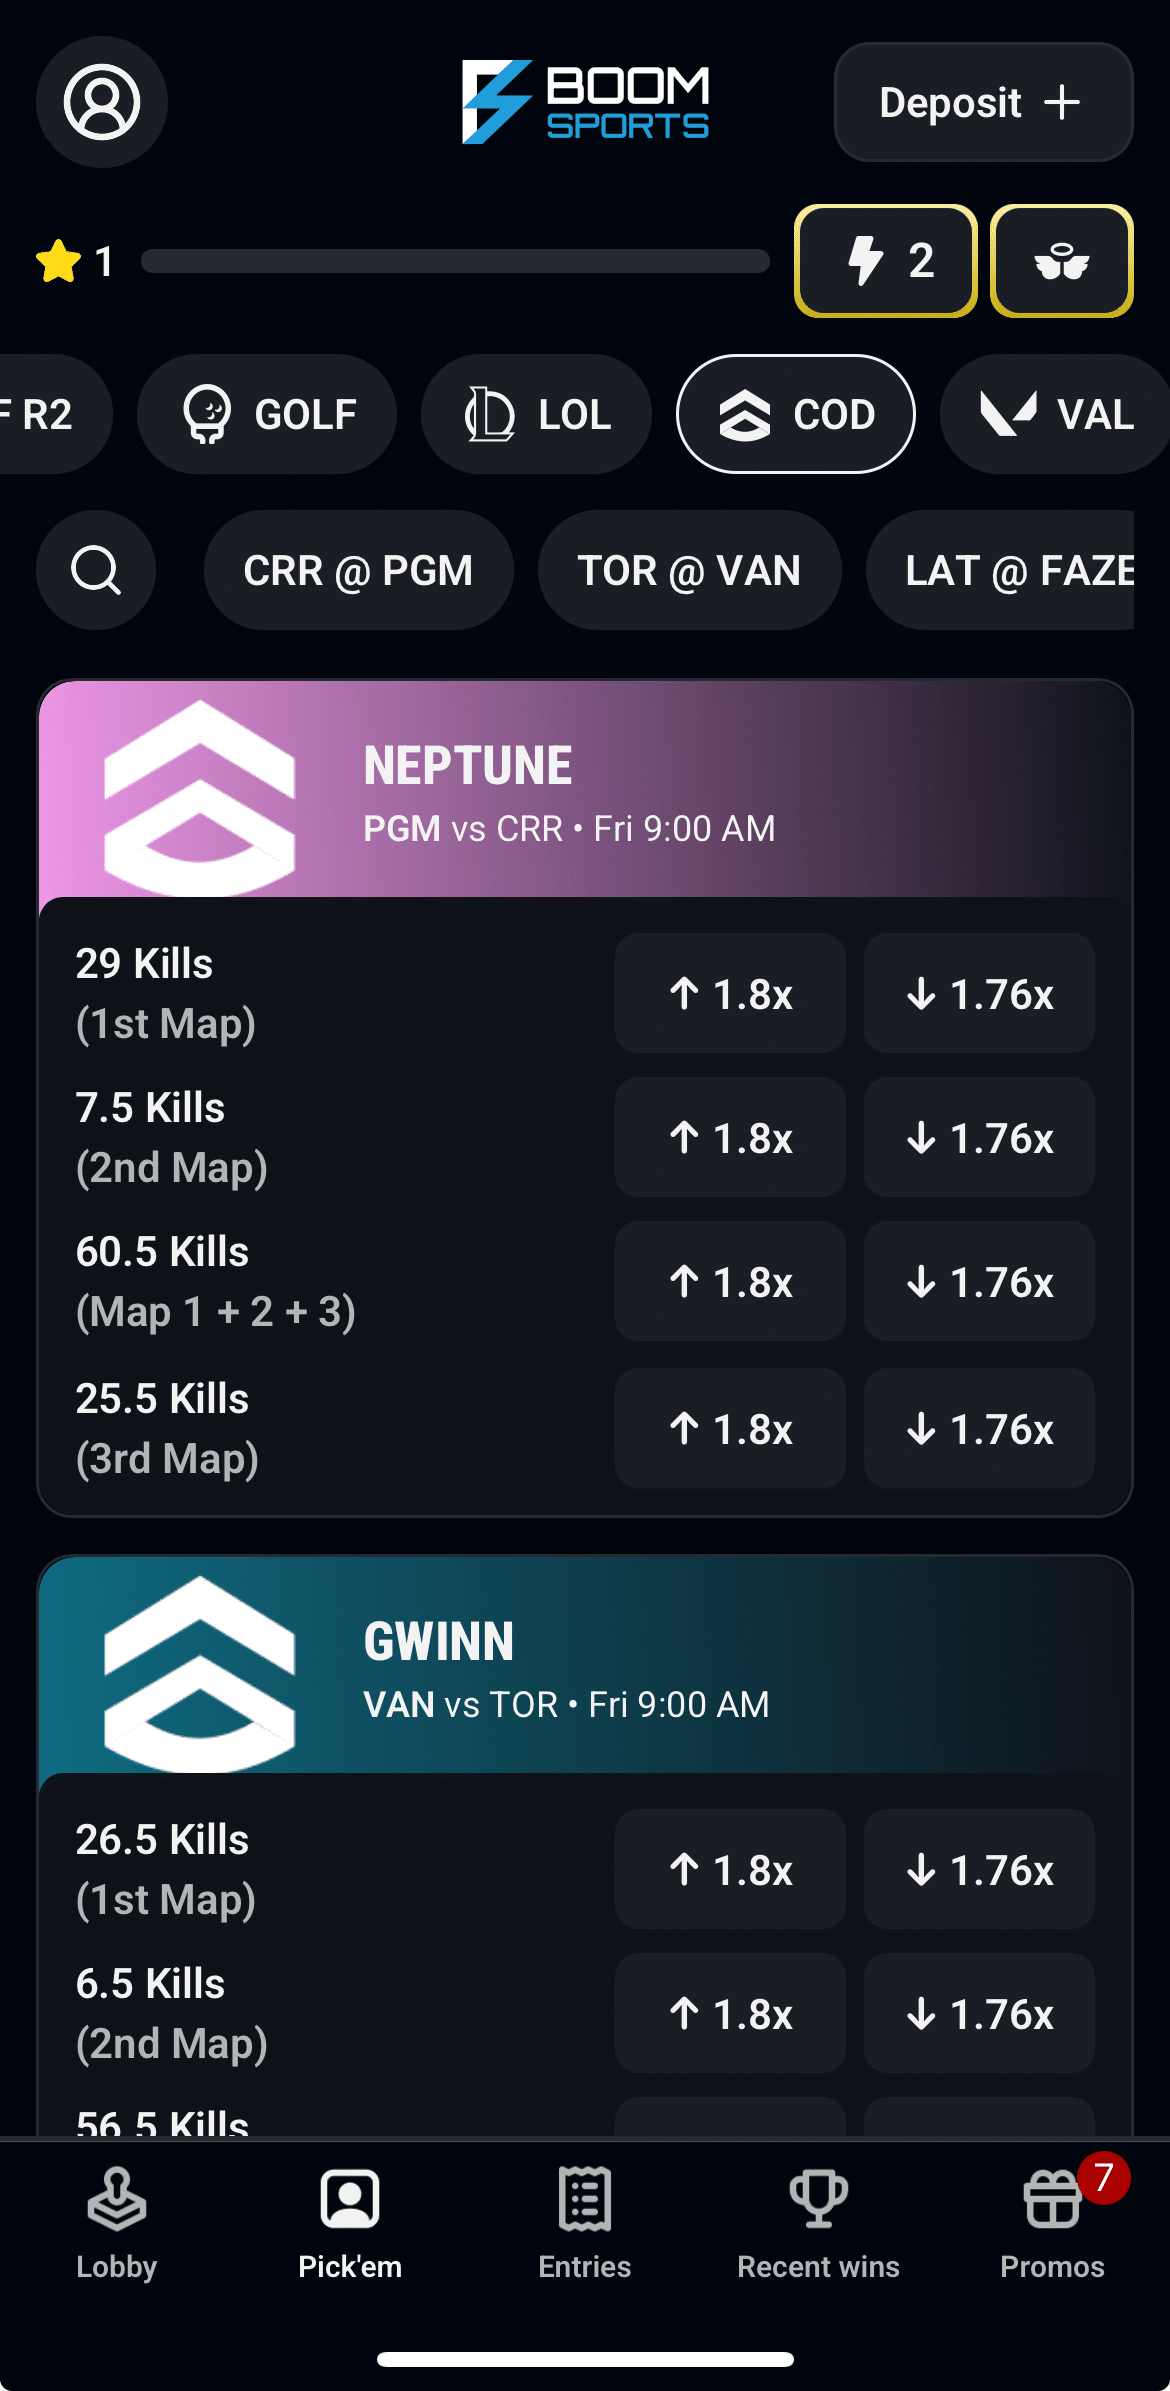Image resolution: width=1170 pixels, height=2391 pixels.
Task: Pick more on Neptune 29 Kills 1st Map
Action: click(x=730, y=993)
